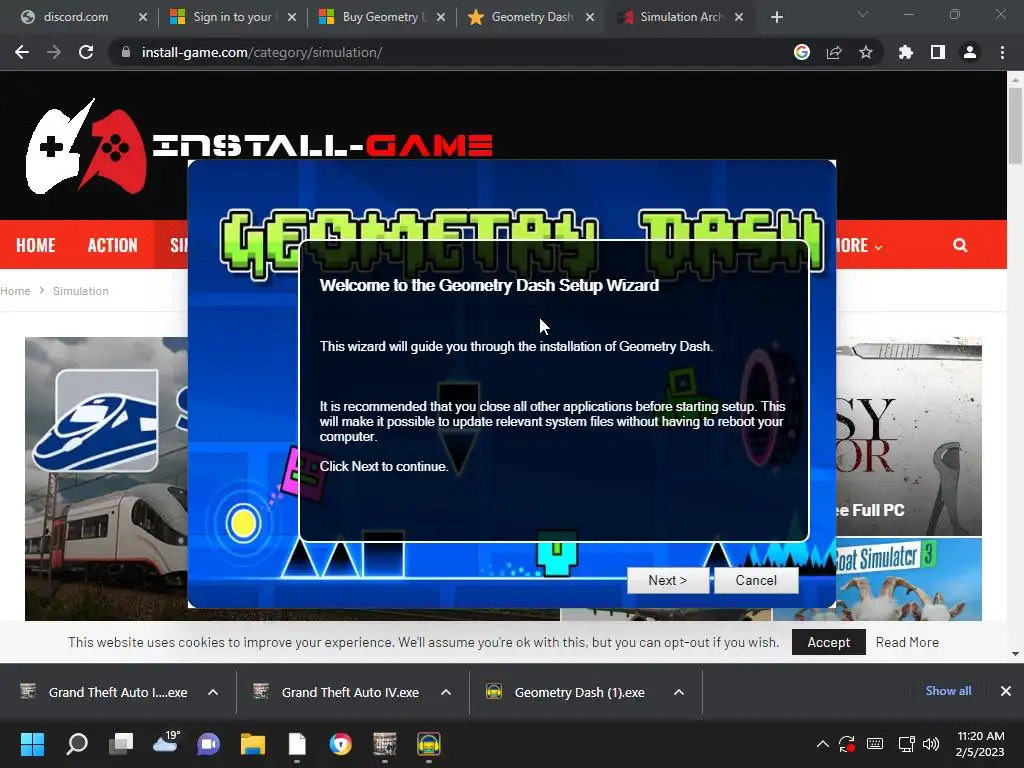Open Teams Chat taskbar icon

tap(209, 744)
